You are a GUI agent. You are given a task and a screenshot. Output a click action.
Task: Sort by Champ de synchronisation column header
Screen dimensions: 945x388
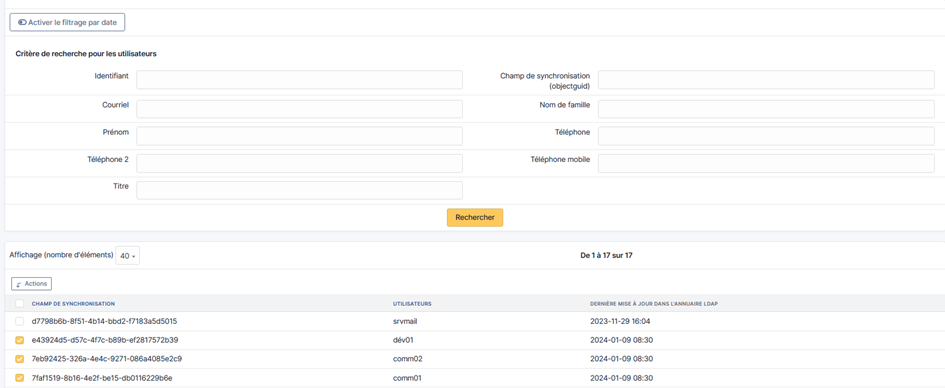tap(74, 304)
